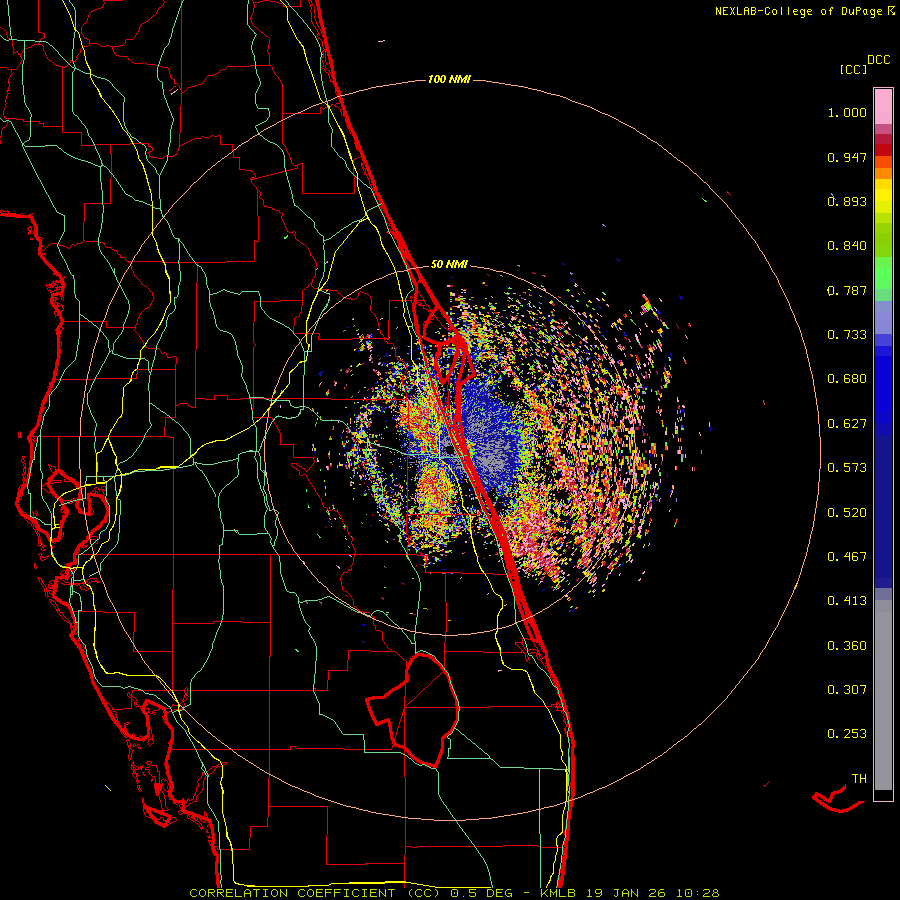Click the DCC label above the color scale

(x=878, y=60)
